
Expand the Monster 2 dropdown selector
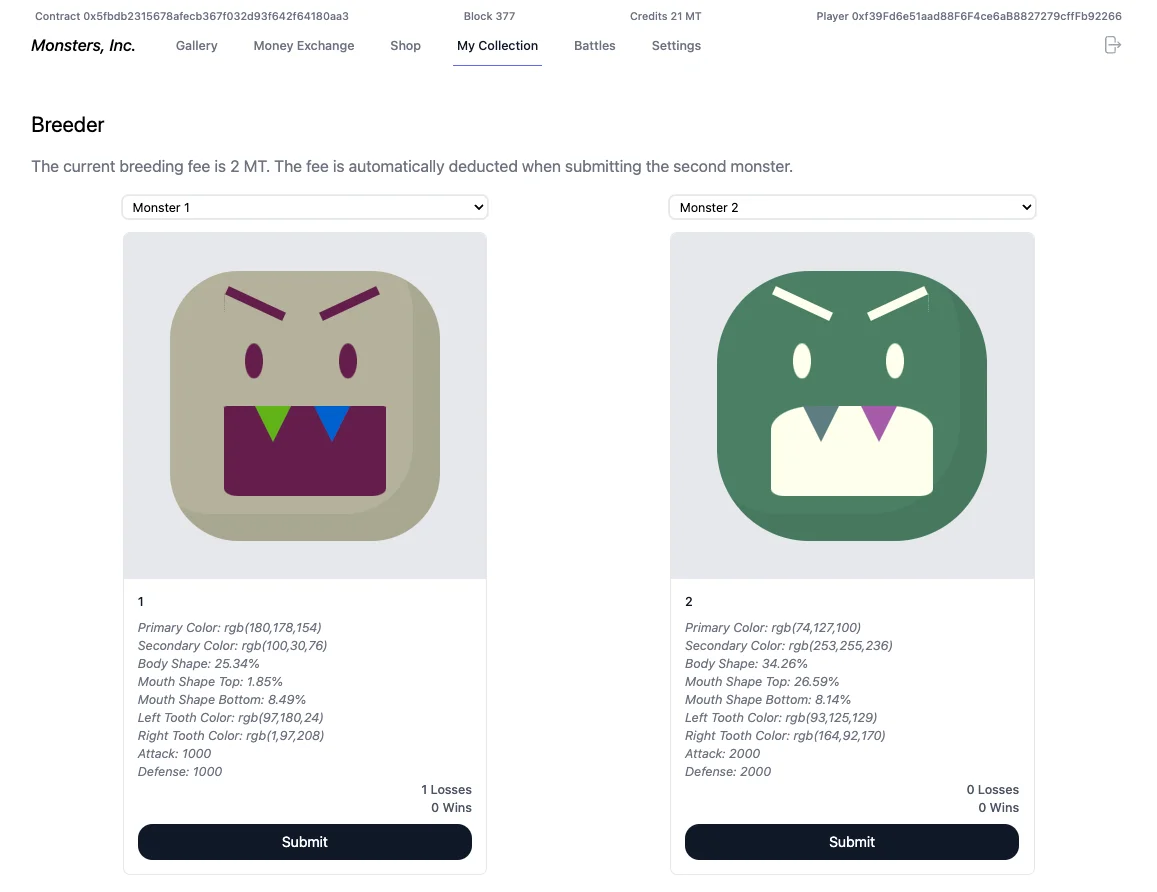click(x=852, y=207)
